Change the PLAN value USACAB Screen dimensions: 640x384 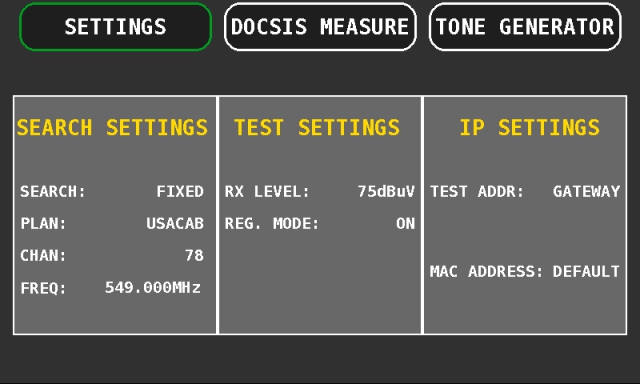click(x=175, y=224)
